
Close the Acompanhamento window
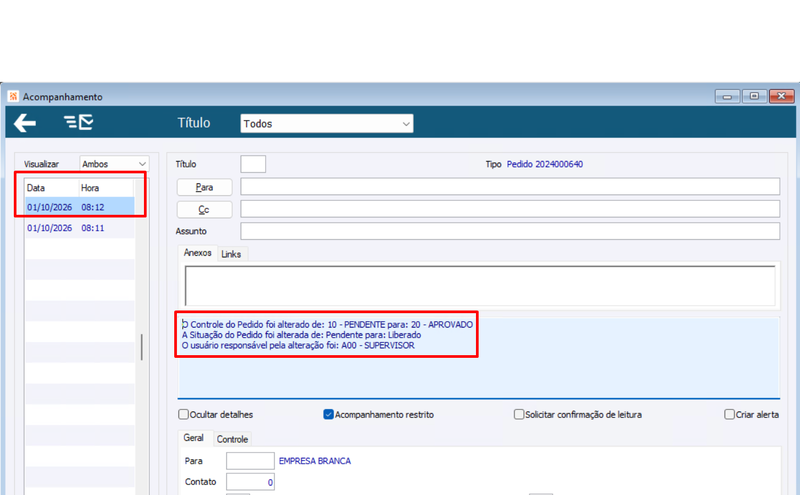(x=781, y=96)
